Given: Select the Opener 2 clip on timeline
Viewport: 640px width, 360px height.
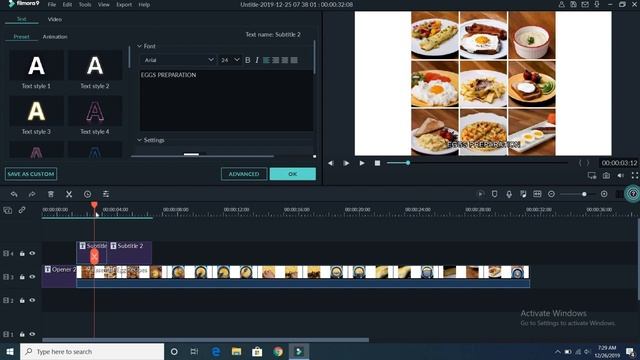Looking at the screenshot, I should pos(59,276).
